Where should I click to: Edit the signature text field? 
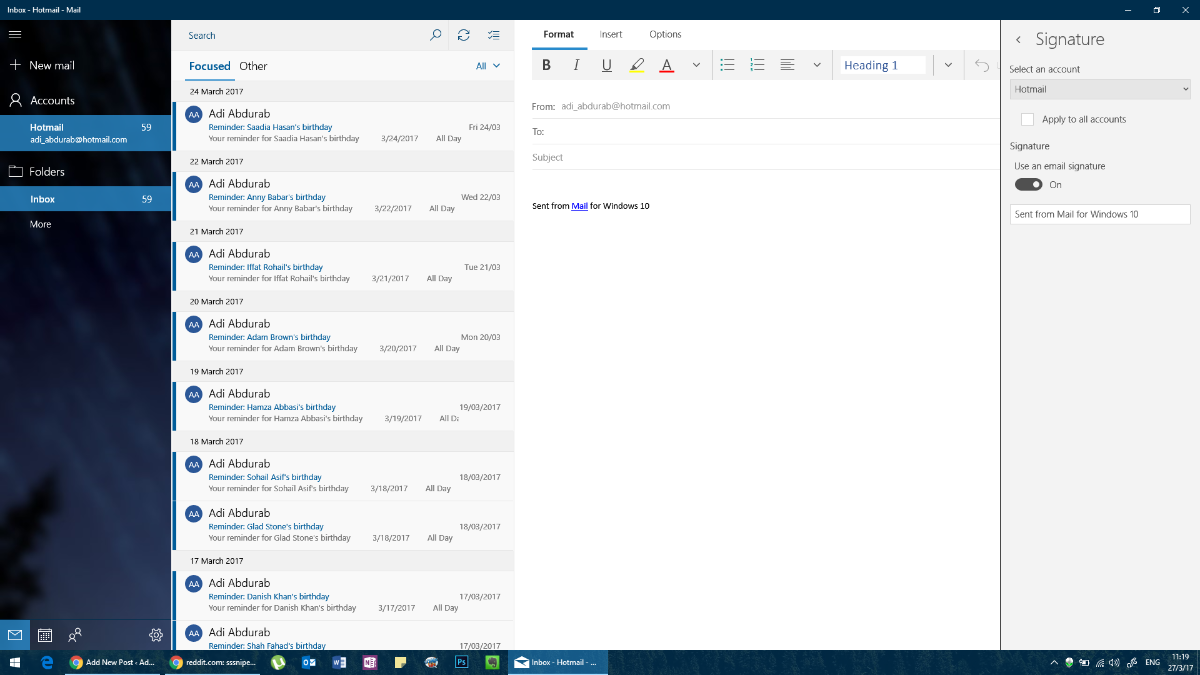click(x=1100, y=214)
